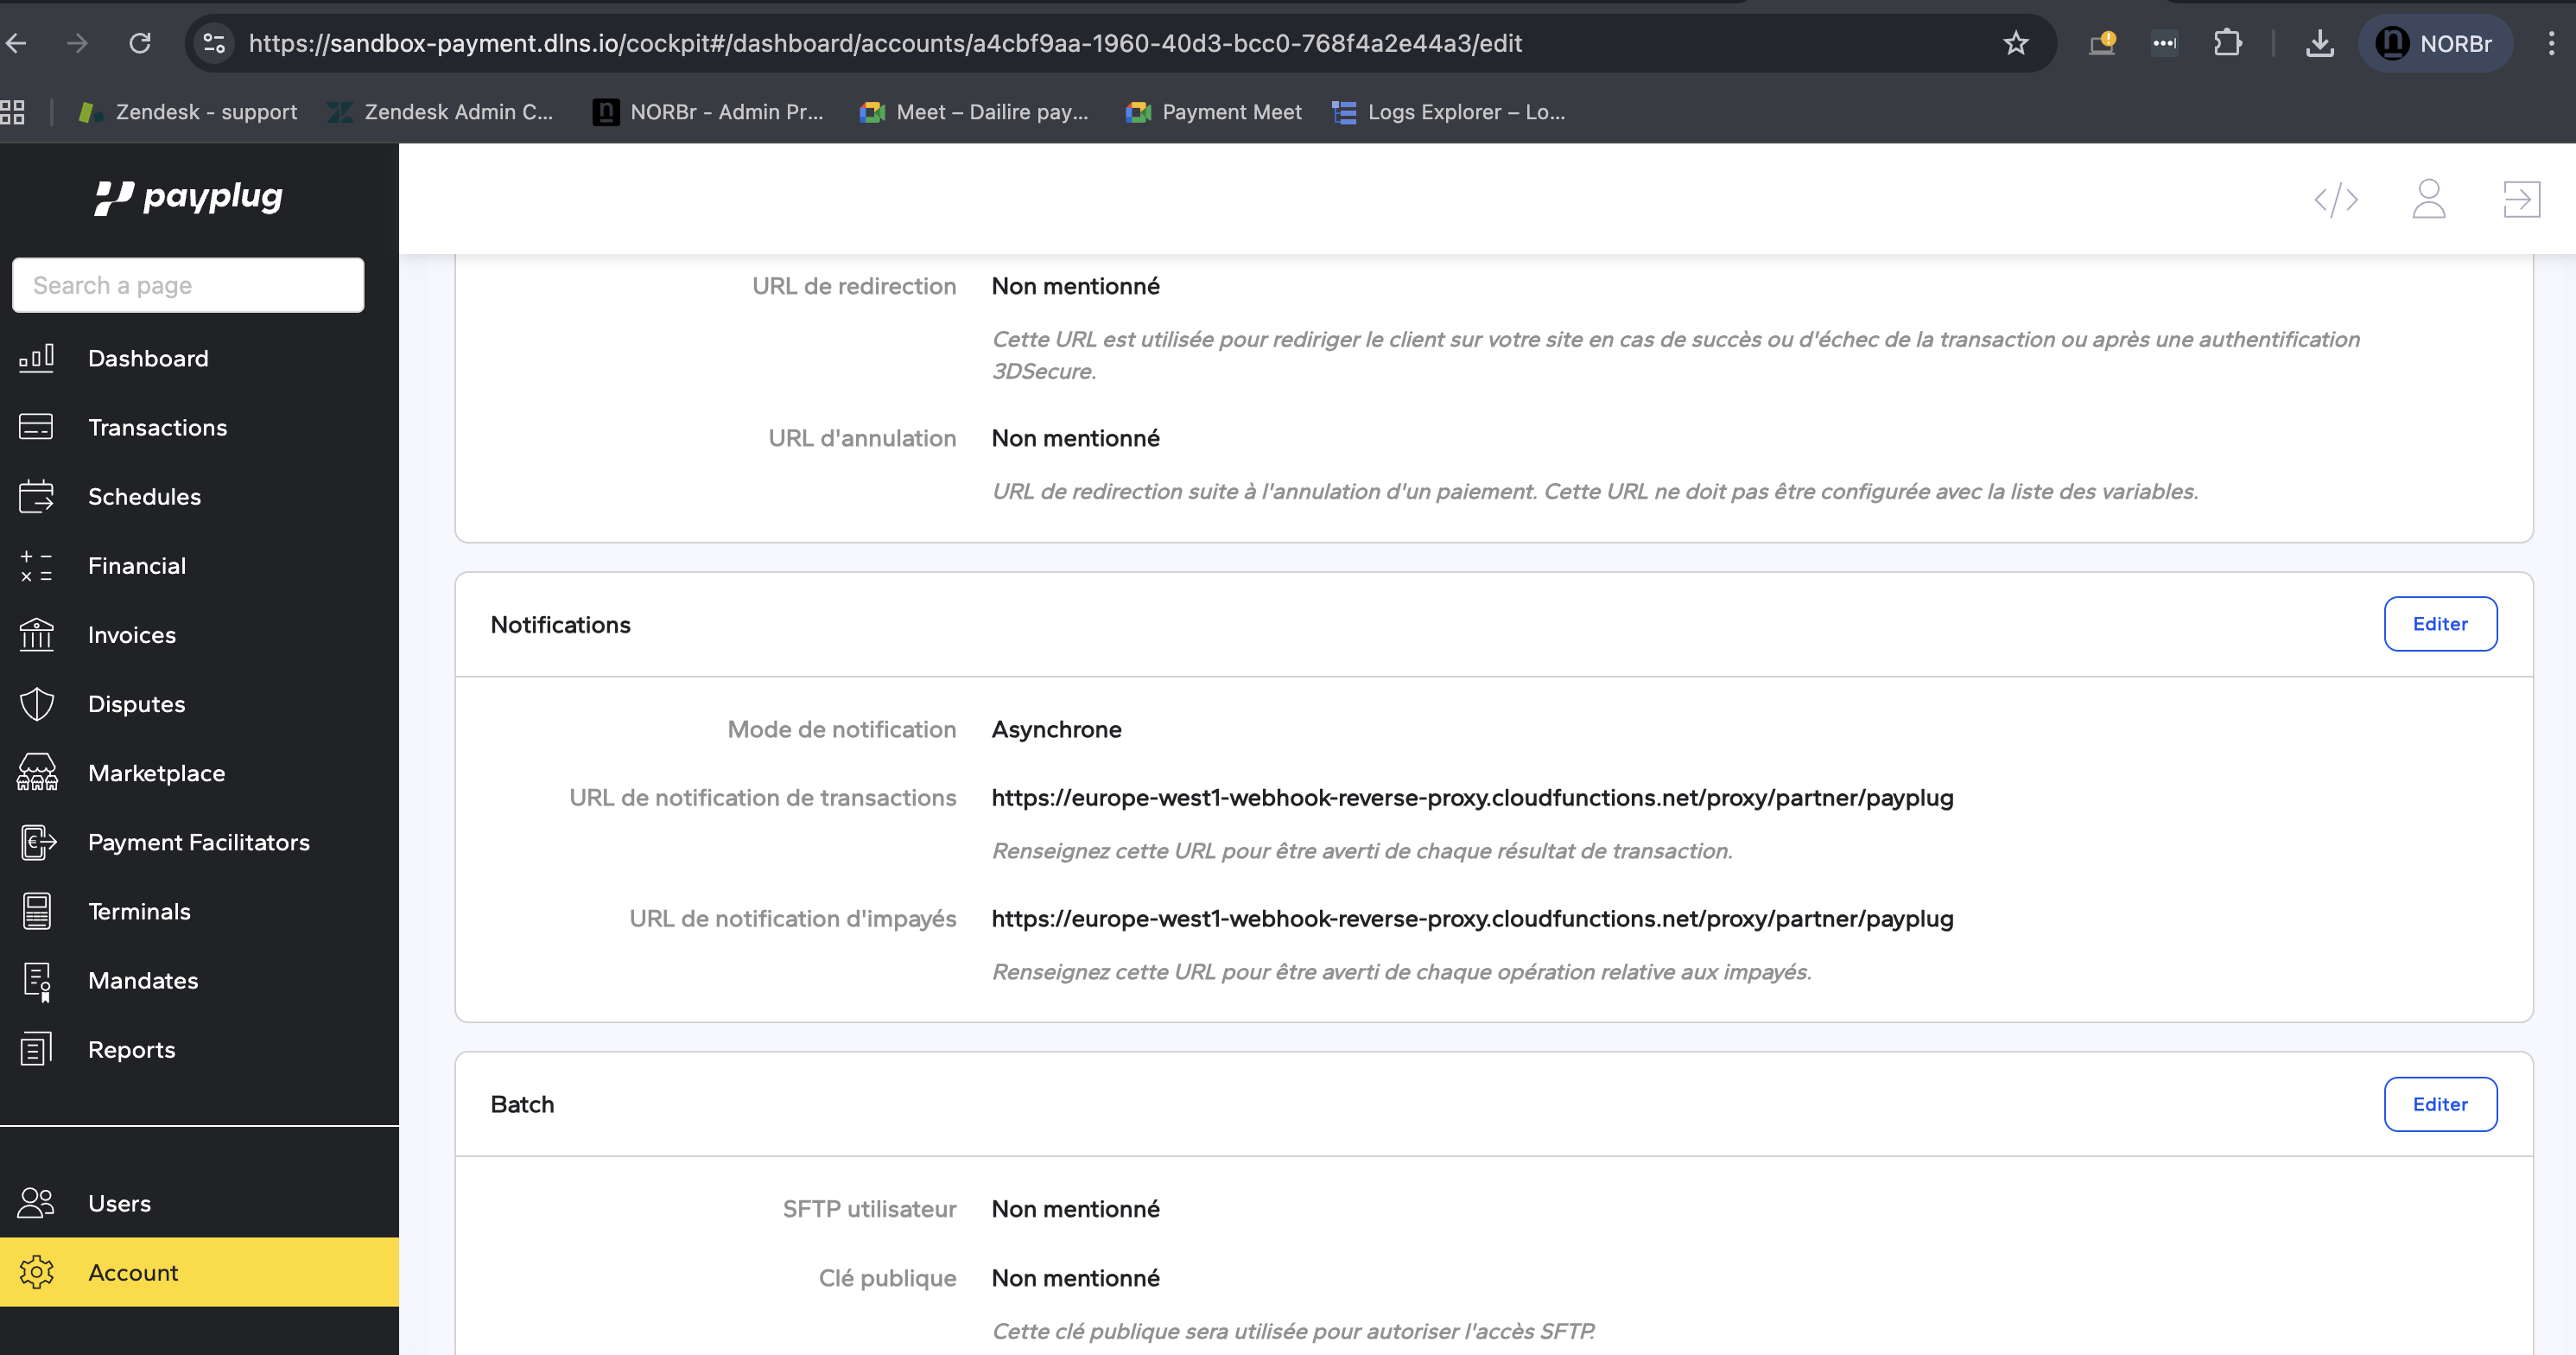Go to Payment Facilitators section
Screen dimensions: 2576x1355
[198, 842]
